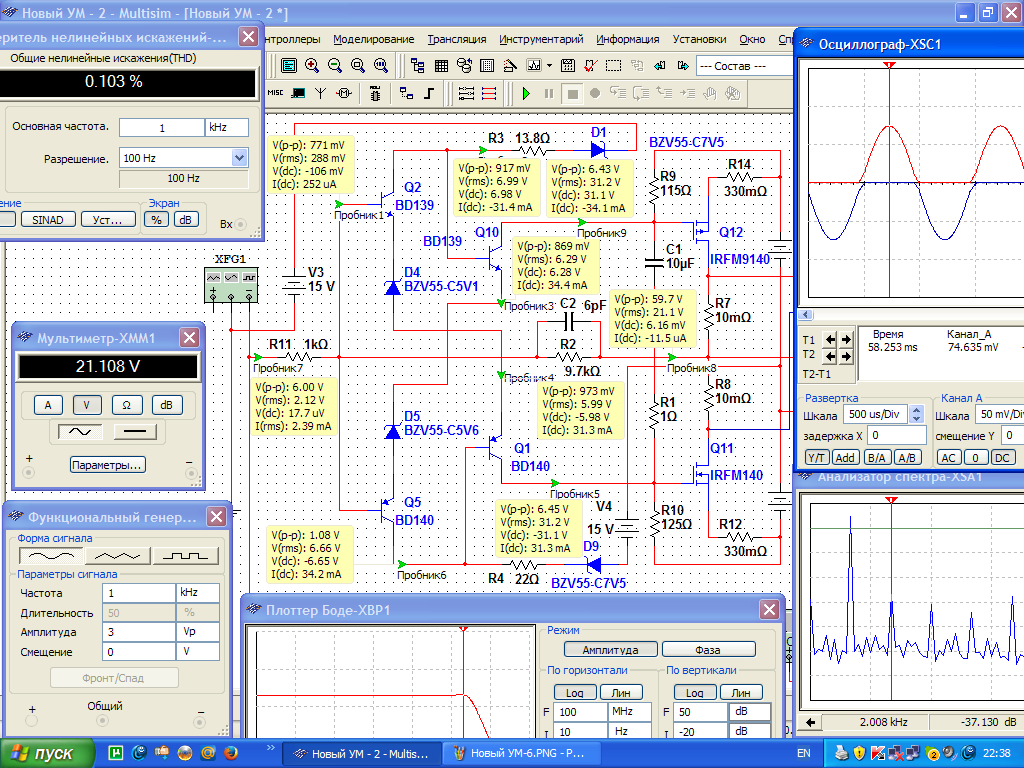1024x768 pixels.
Task: Click the zoom out magnifier icon
Action: tap(335, 66)
